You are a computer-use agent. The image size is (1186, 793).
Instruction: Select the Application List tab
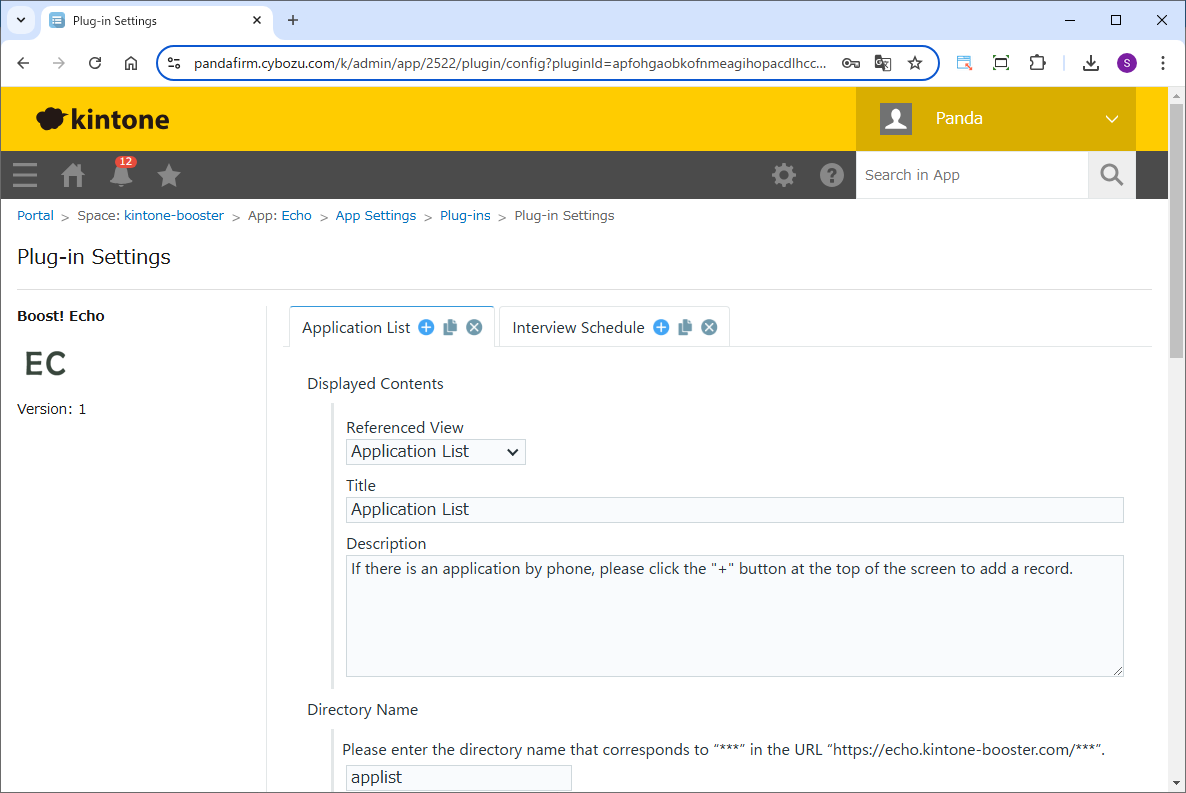pos(356,327)
